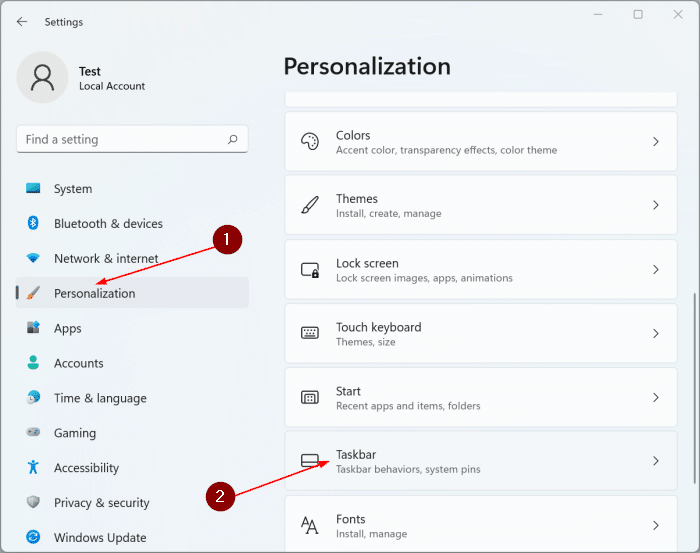This screenshot has width=700, height=553.
Task: Click the Start menu layout icon
Action: pyautogui.click(x=310, y=397)
